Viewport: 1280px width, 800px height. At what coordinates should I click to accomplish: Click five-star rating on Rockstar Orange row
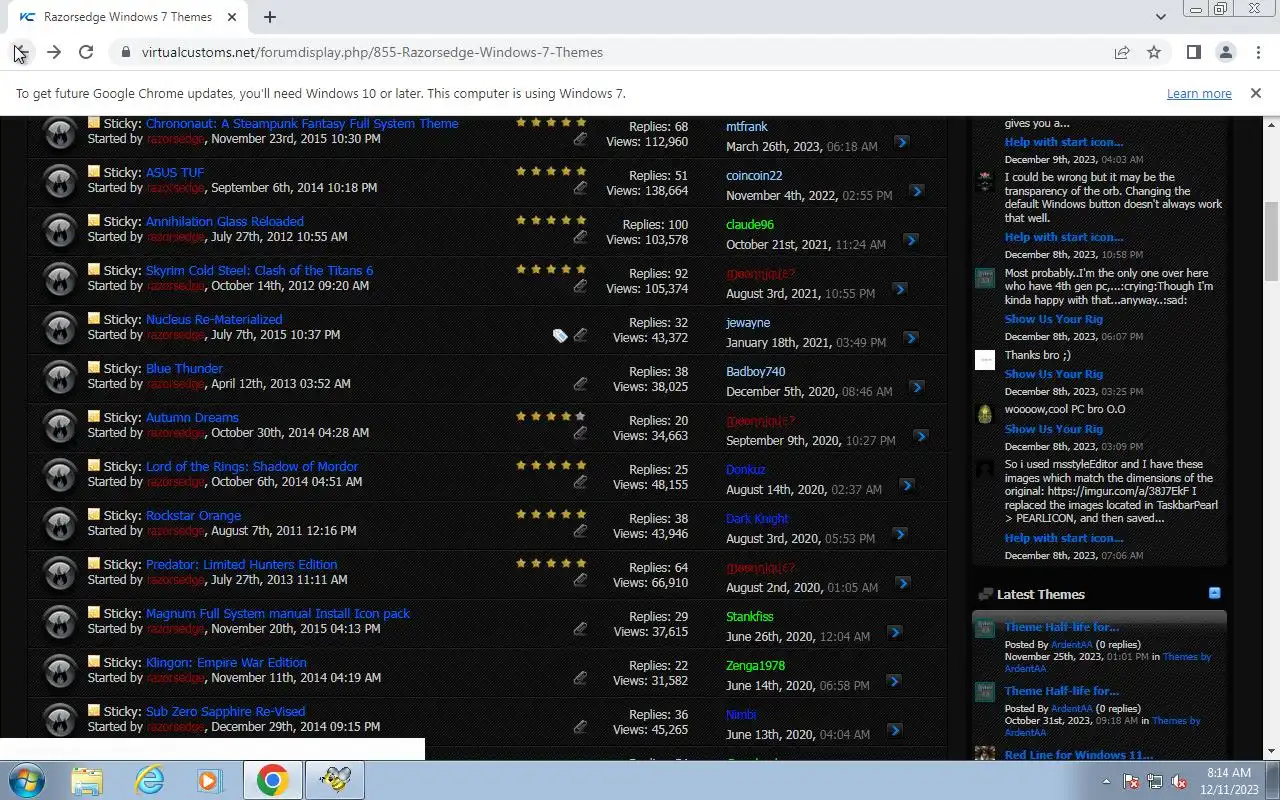click(551, 515)
